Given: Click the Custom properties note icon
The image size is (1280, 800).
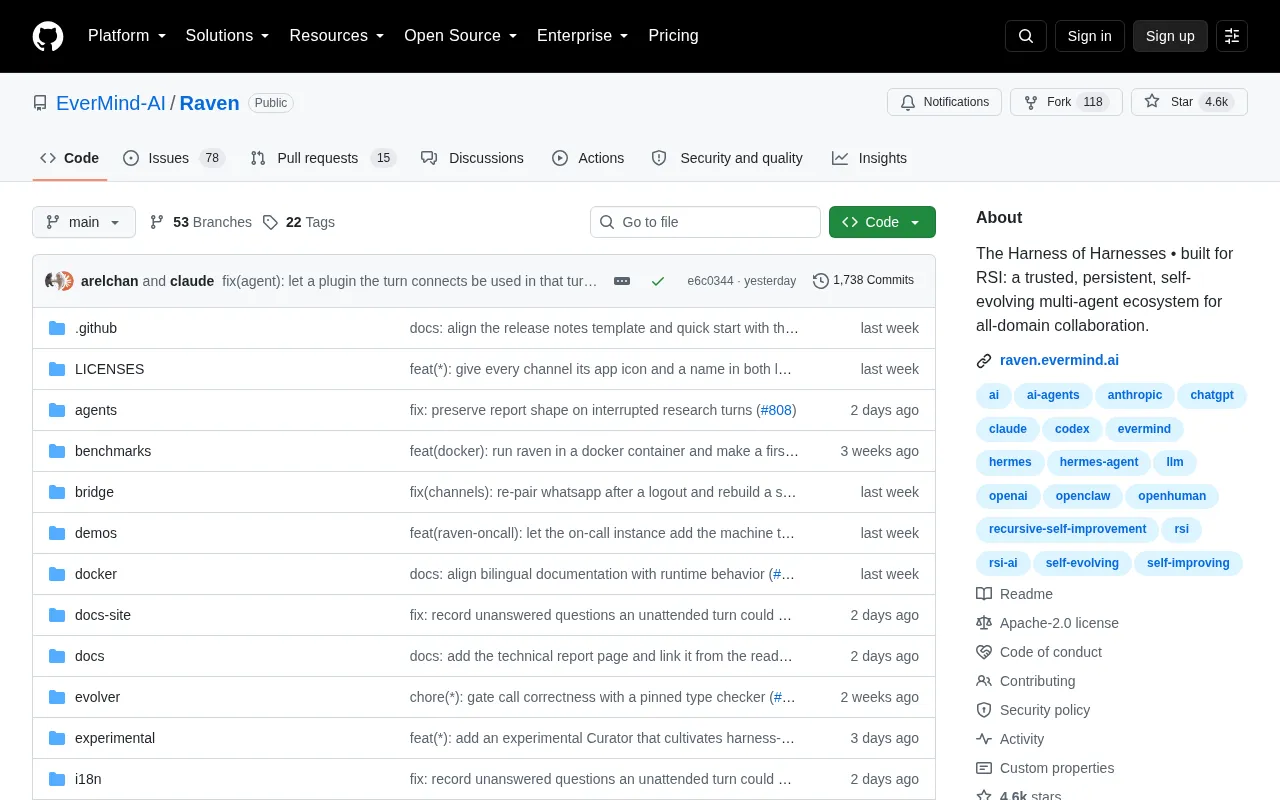Looking at the screenshot, I should [984, 768].
